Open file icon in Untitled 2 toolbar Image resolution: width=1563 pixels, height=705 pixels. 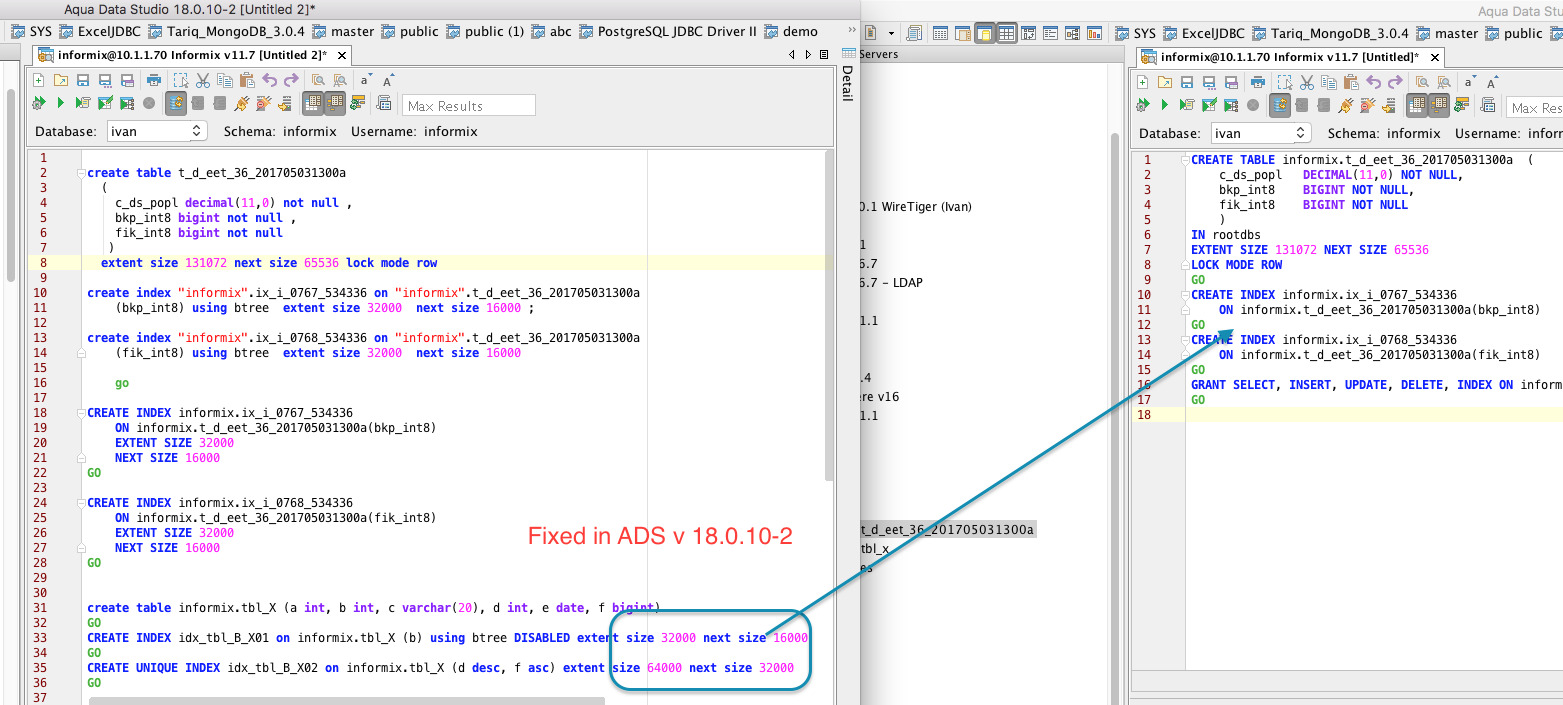(61, 80)
